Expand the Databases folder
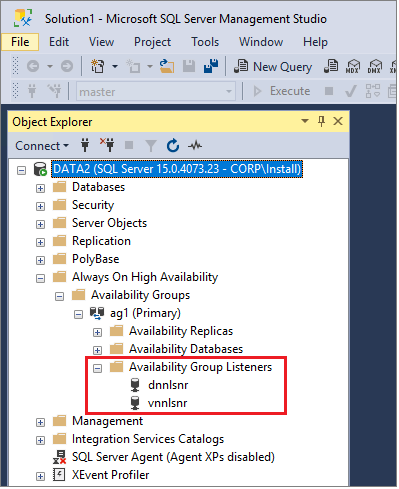The image size is (399, 489). [40, 189]
